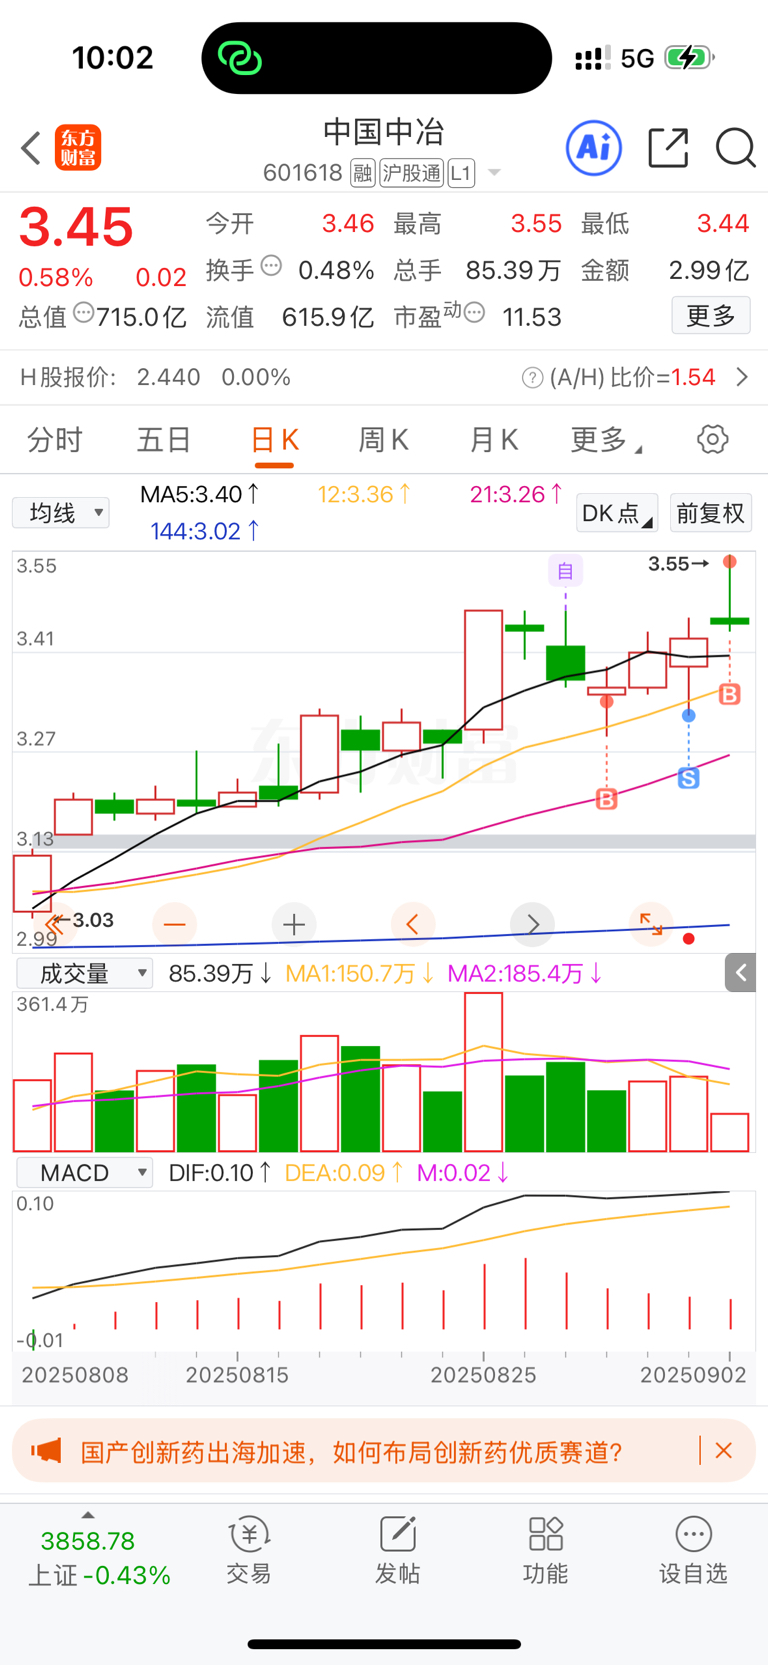769x1665 pixels.
Task: Expand the side panel arrow tab
Action: click(x=741, y=972)
